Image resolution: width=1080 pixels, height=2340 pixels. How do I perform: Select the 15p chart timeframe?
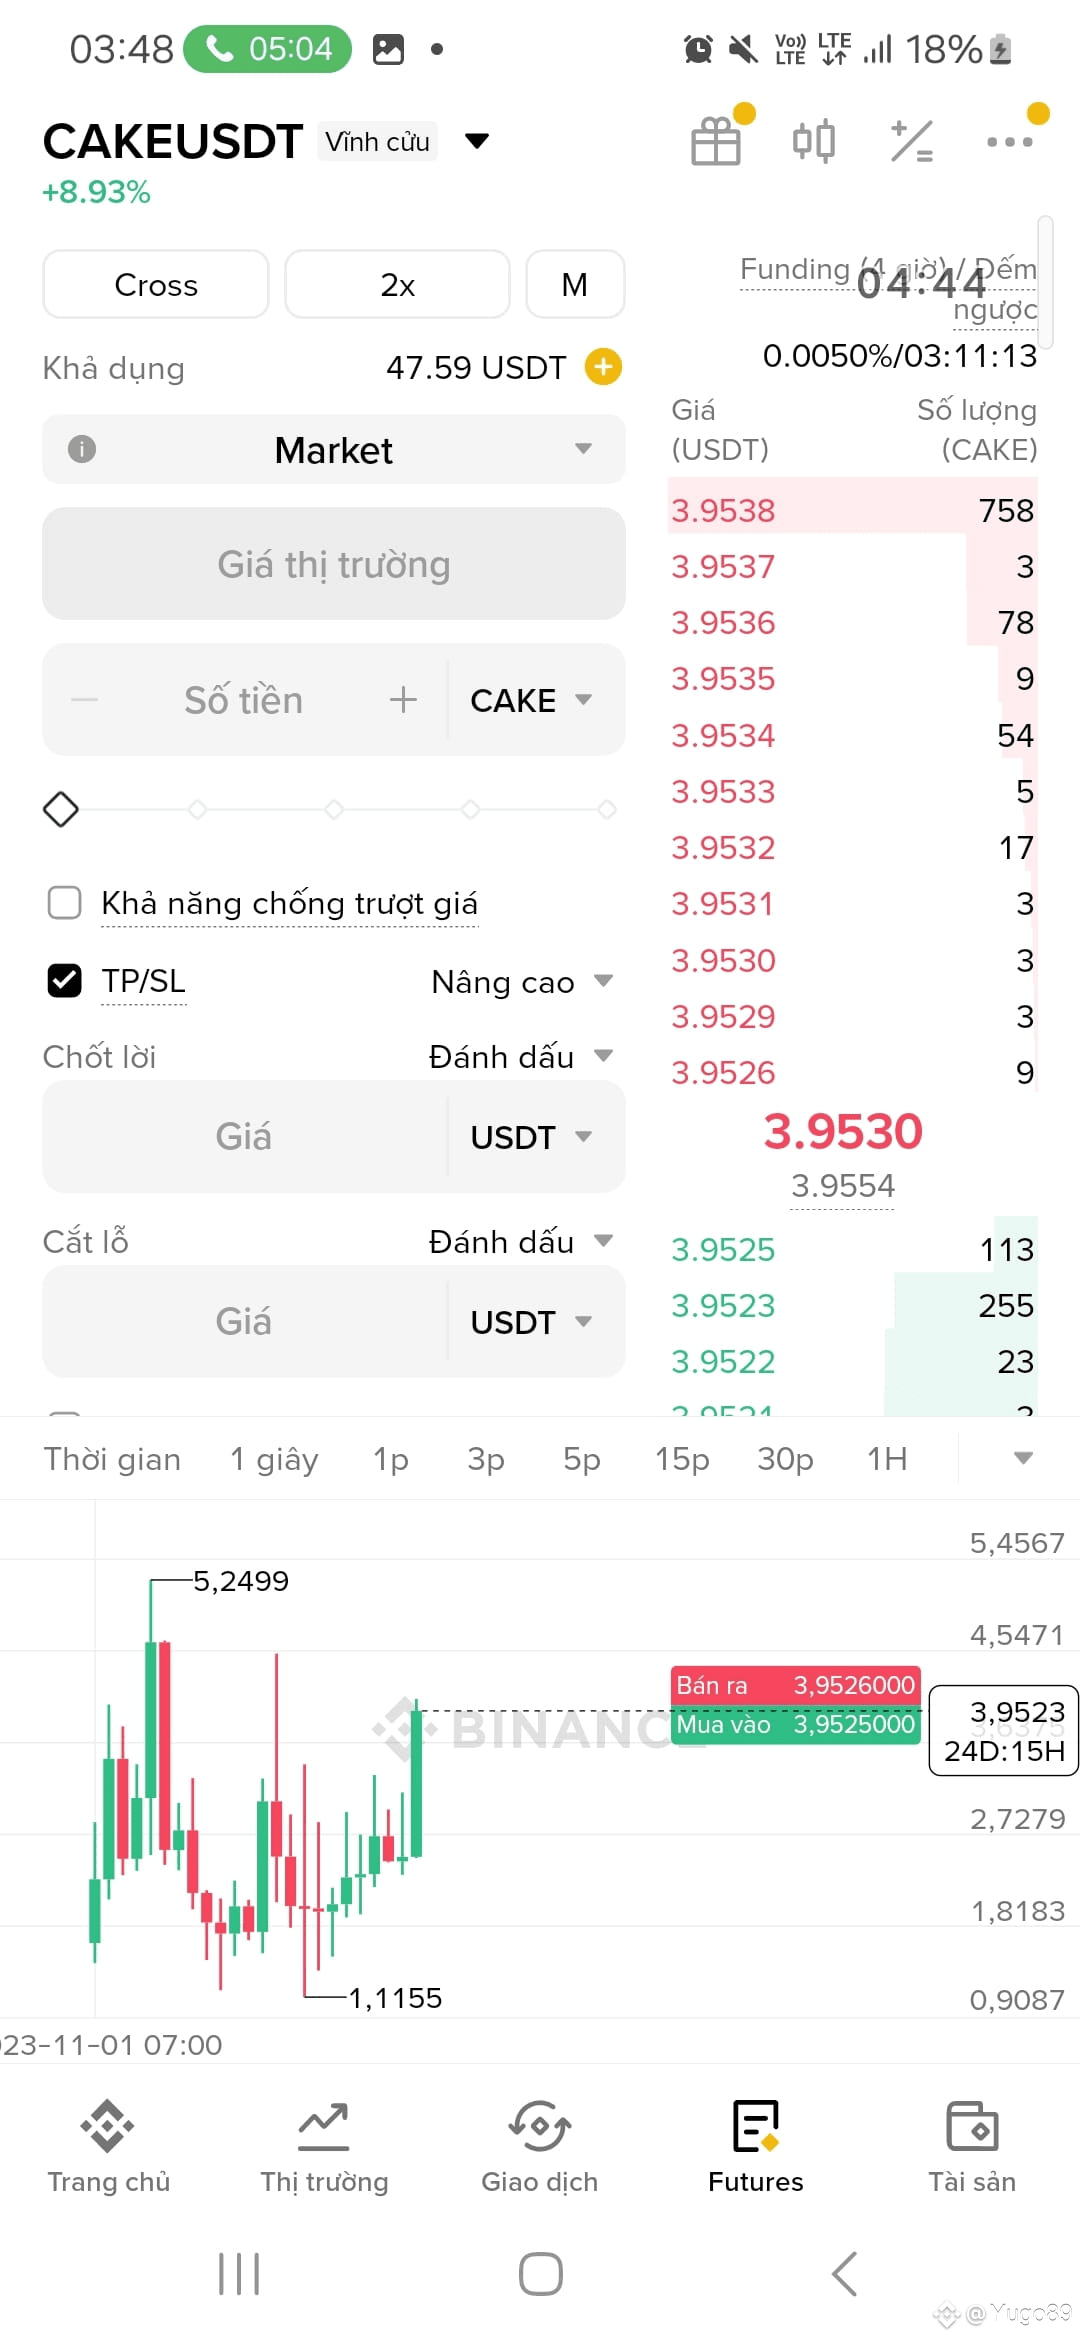pyautogui.click(x=682, y=1459)
